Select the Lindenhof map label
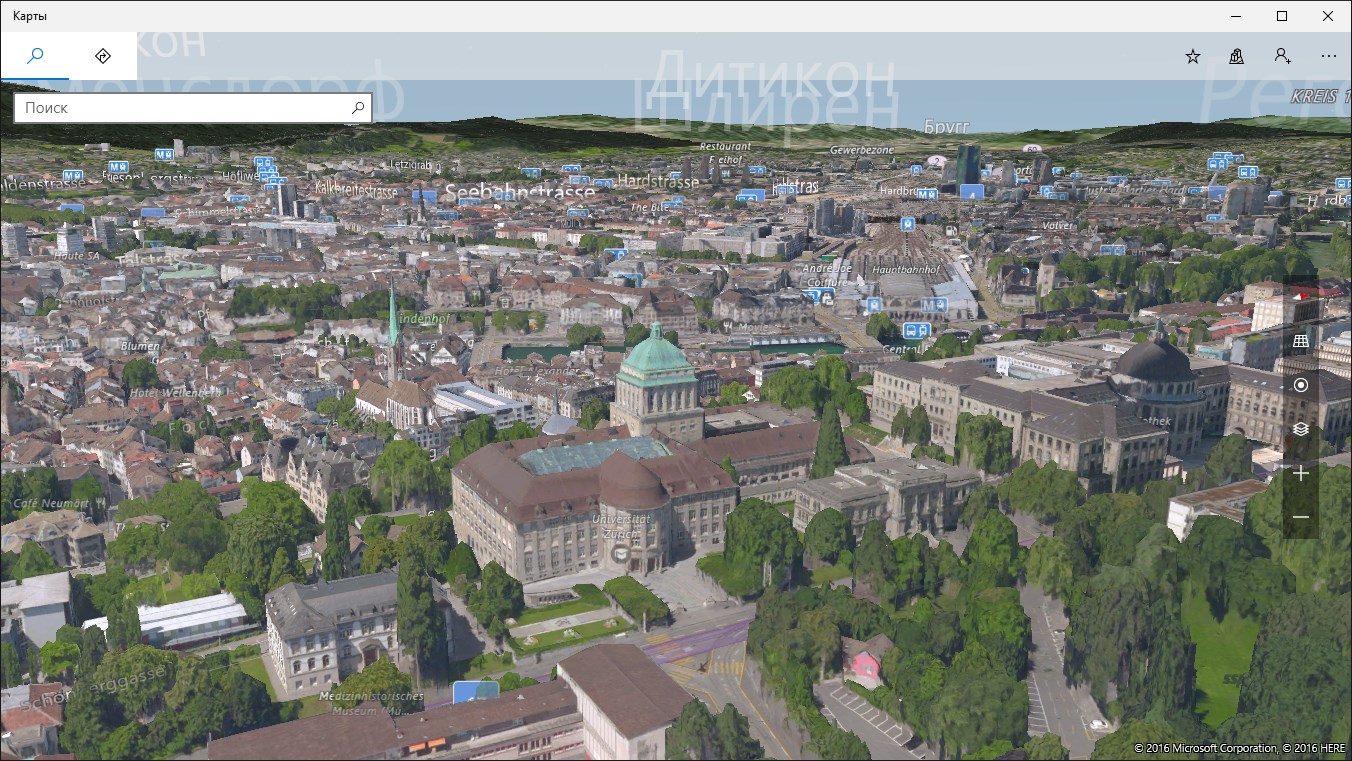 pos(422,319)
